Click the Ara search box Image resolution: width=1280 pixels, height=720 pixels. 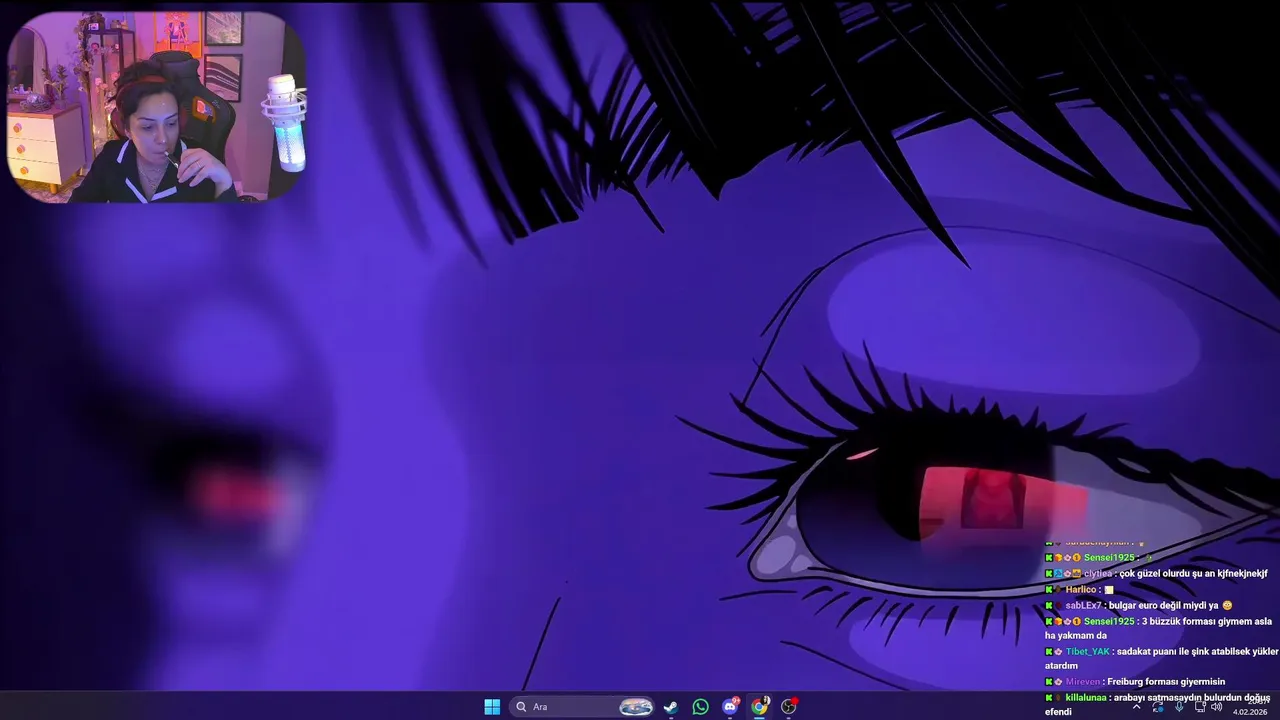pos(584,707)
